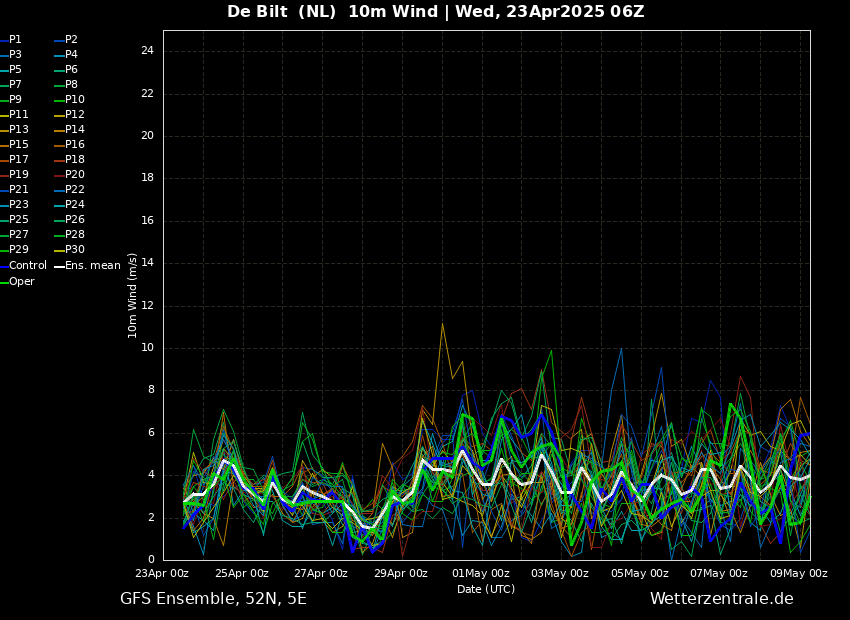This screenshot has width=850, height=620.
Task: Select the Control legend entry
Action: coord(27,266)
